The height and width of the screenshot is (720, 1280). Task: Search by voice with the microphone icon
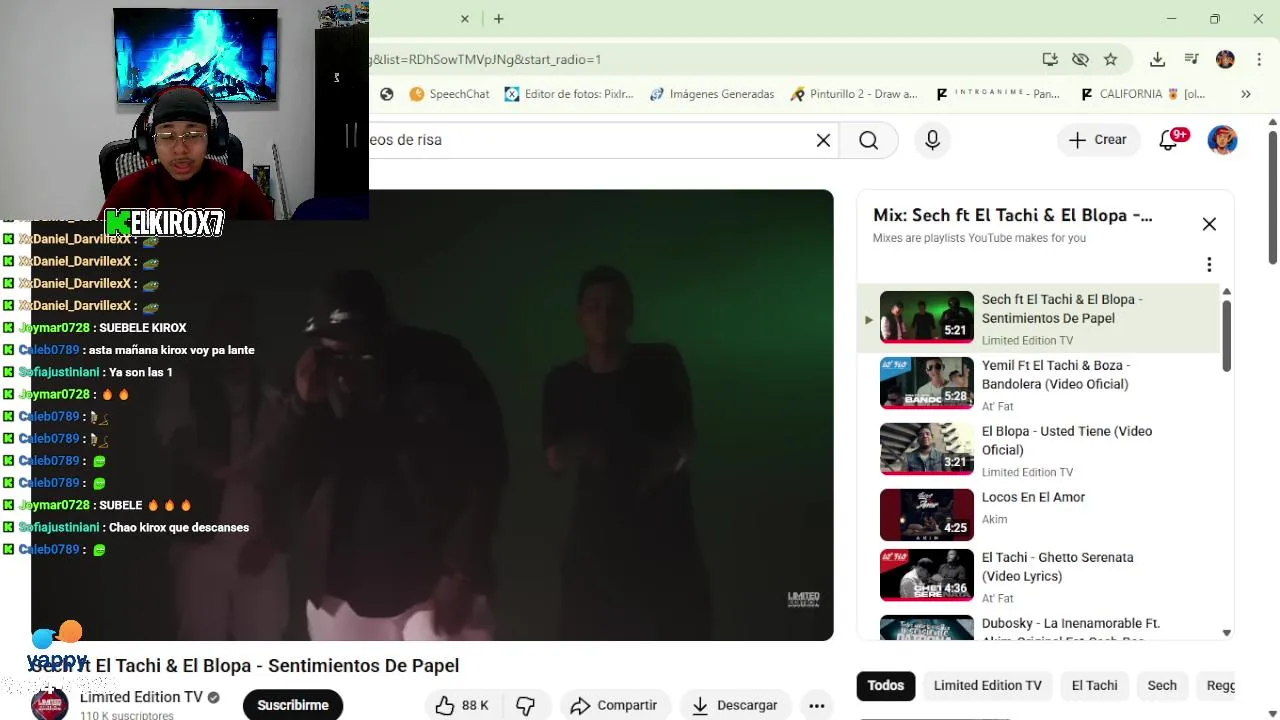pos(932,140)
